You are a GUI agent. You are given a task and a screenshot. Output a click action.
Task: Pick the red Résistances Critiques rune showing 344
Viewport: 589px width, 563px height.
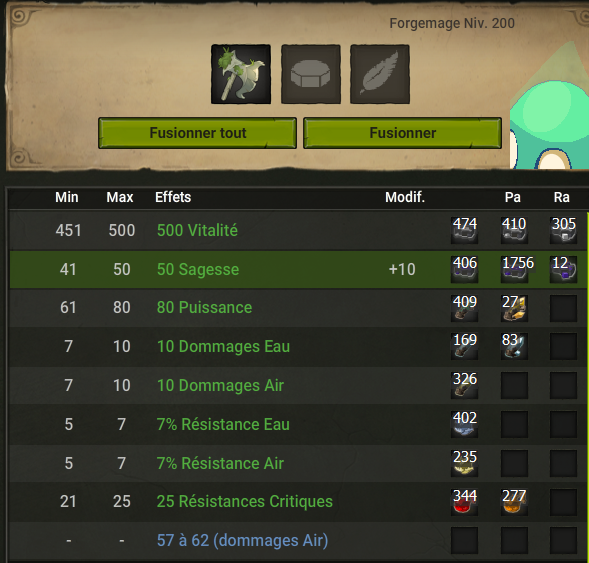click(465, 502)
